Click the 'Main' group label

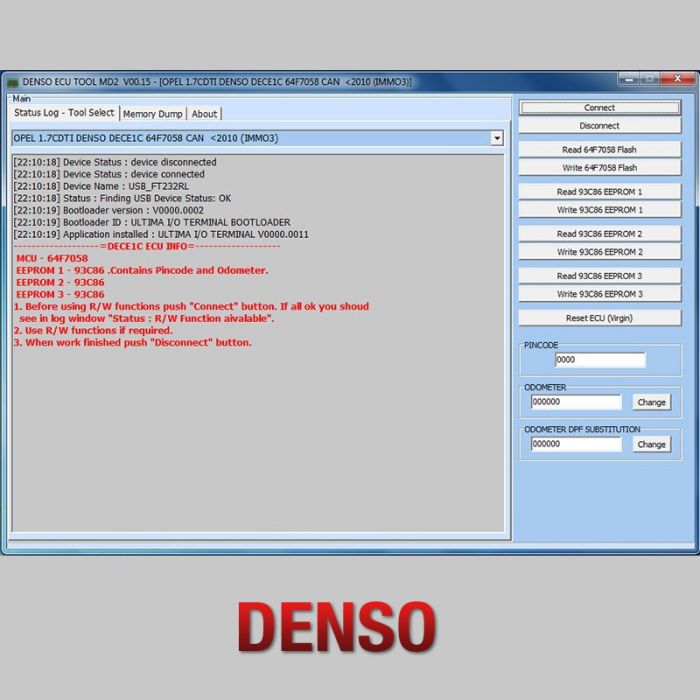pyautogui.click(x=21, y=99)
